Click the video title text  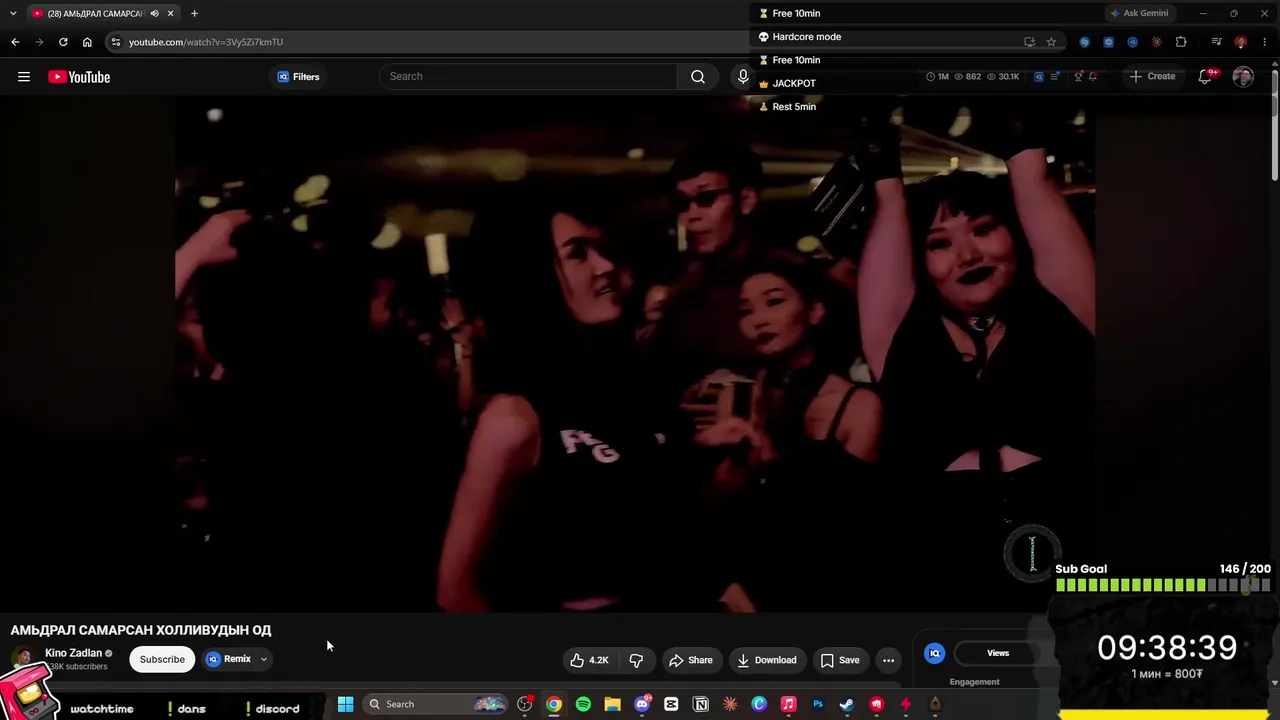(x=141, y=630)
